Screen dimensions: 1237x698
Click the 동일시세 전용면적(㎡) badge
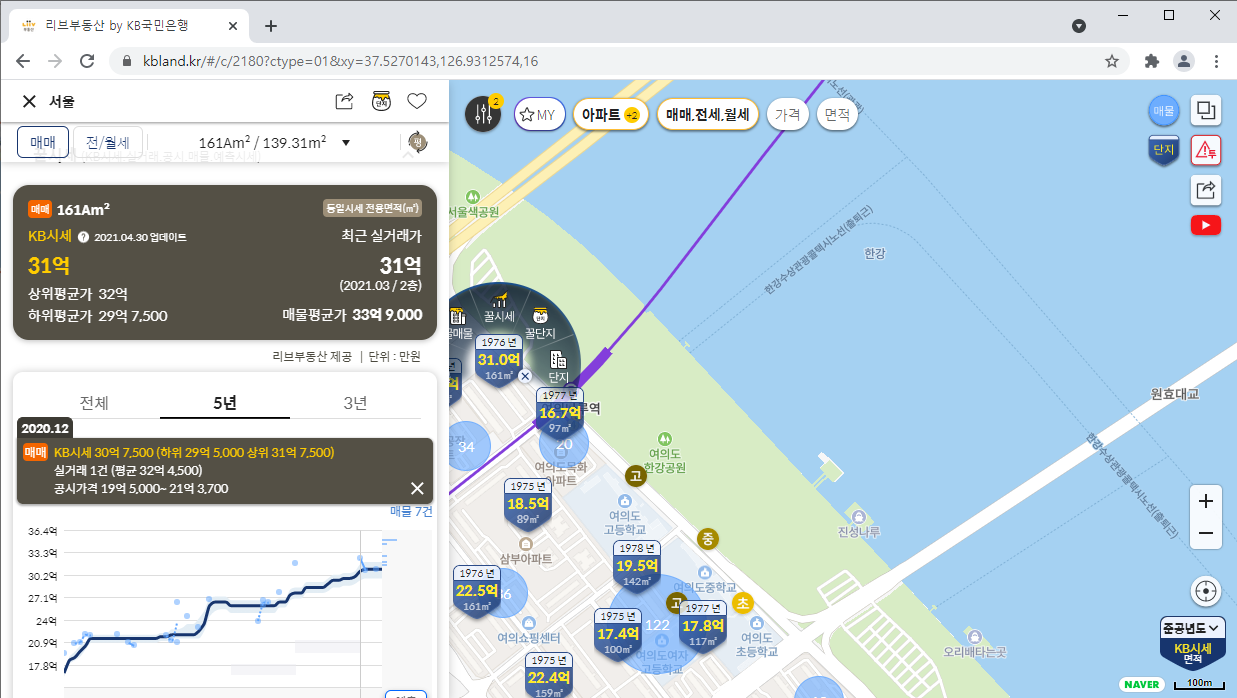click(x=372, y=208)
